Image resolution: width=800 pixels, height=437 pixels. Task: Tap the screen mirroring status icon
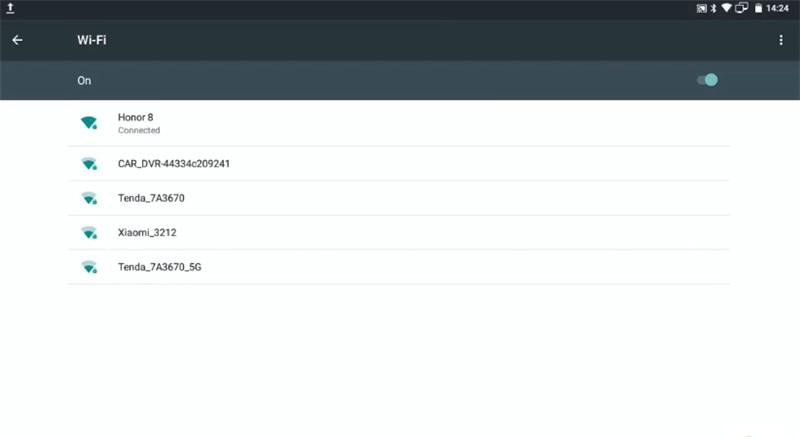[742, 8]
